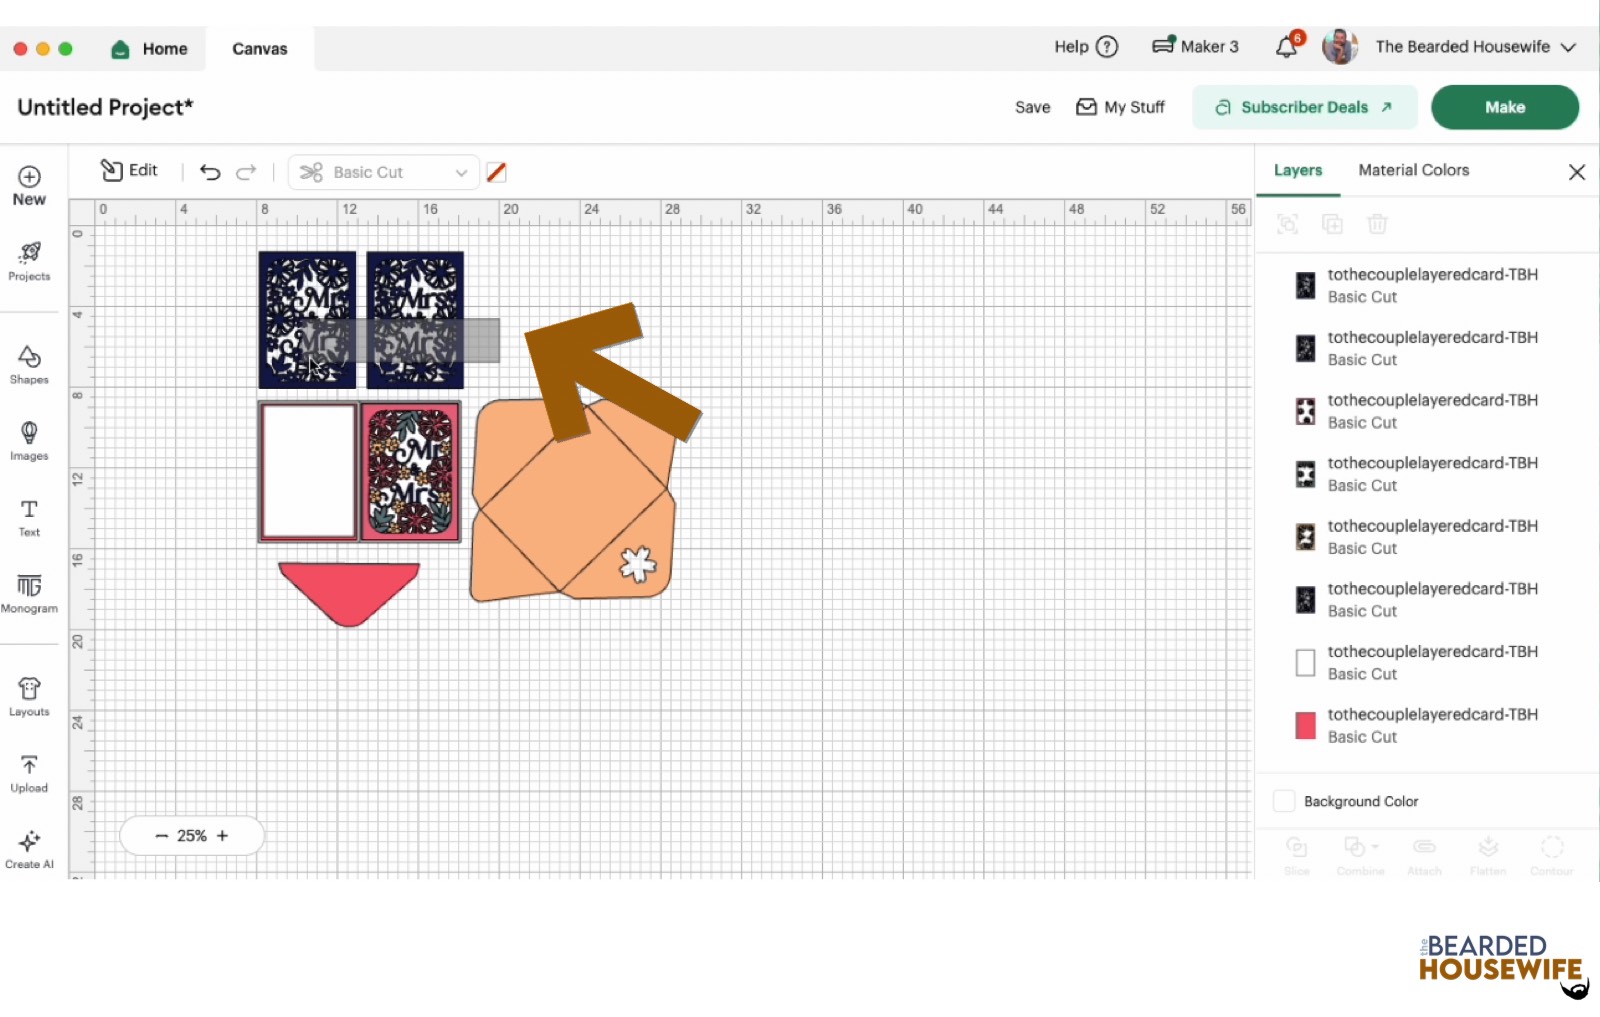Toggle the Background Color checkbox

pyautogui.click(x=1284, y=801)
